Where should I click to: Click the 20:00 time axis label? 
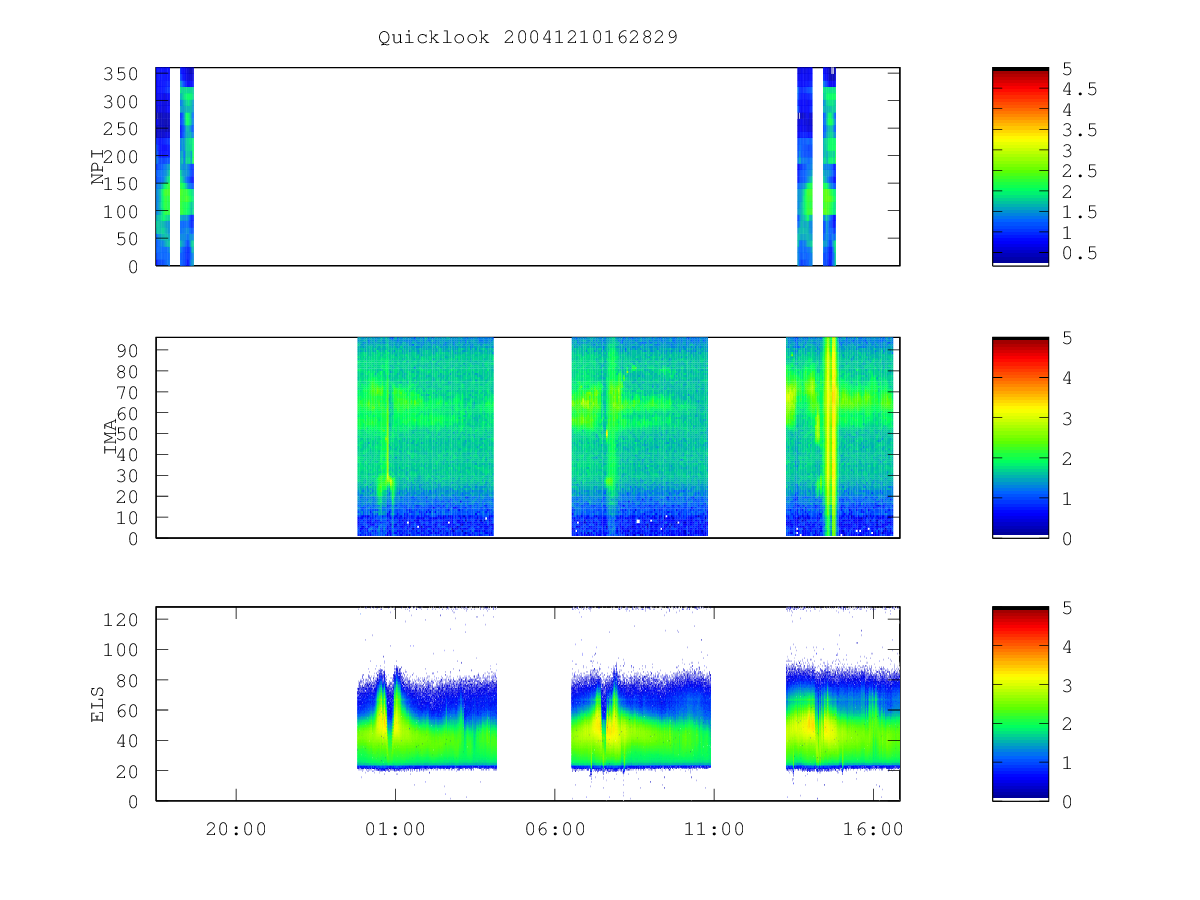click(236, 829)
